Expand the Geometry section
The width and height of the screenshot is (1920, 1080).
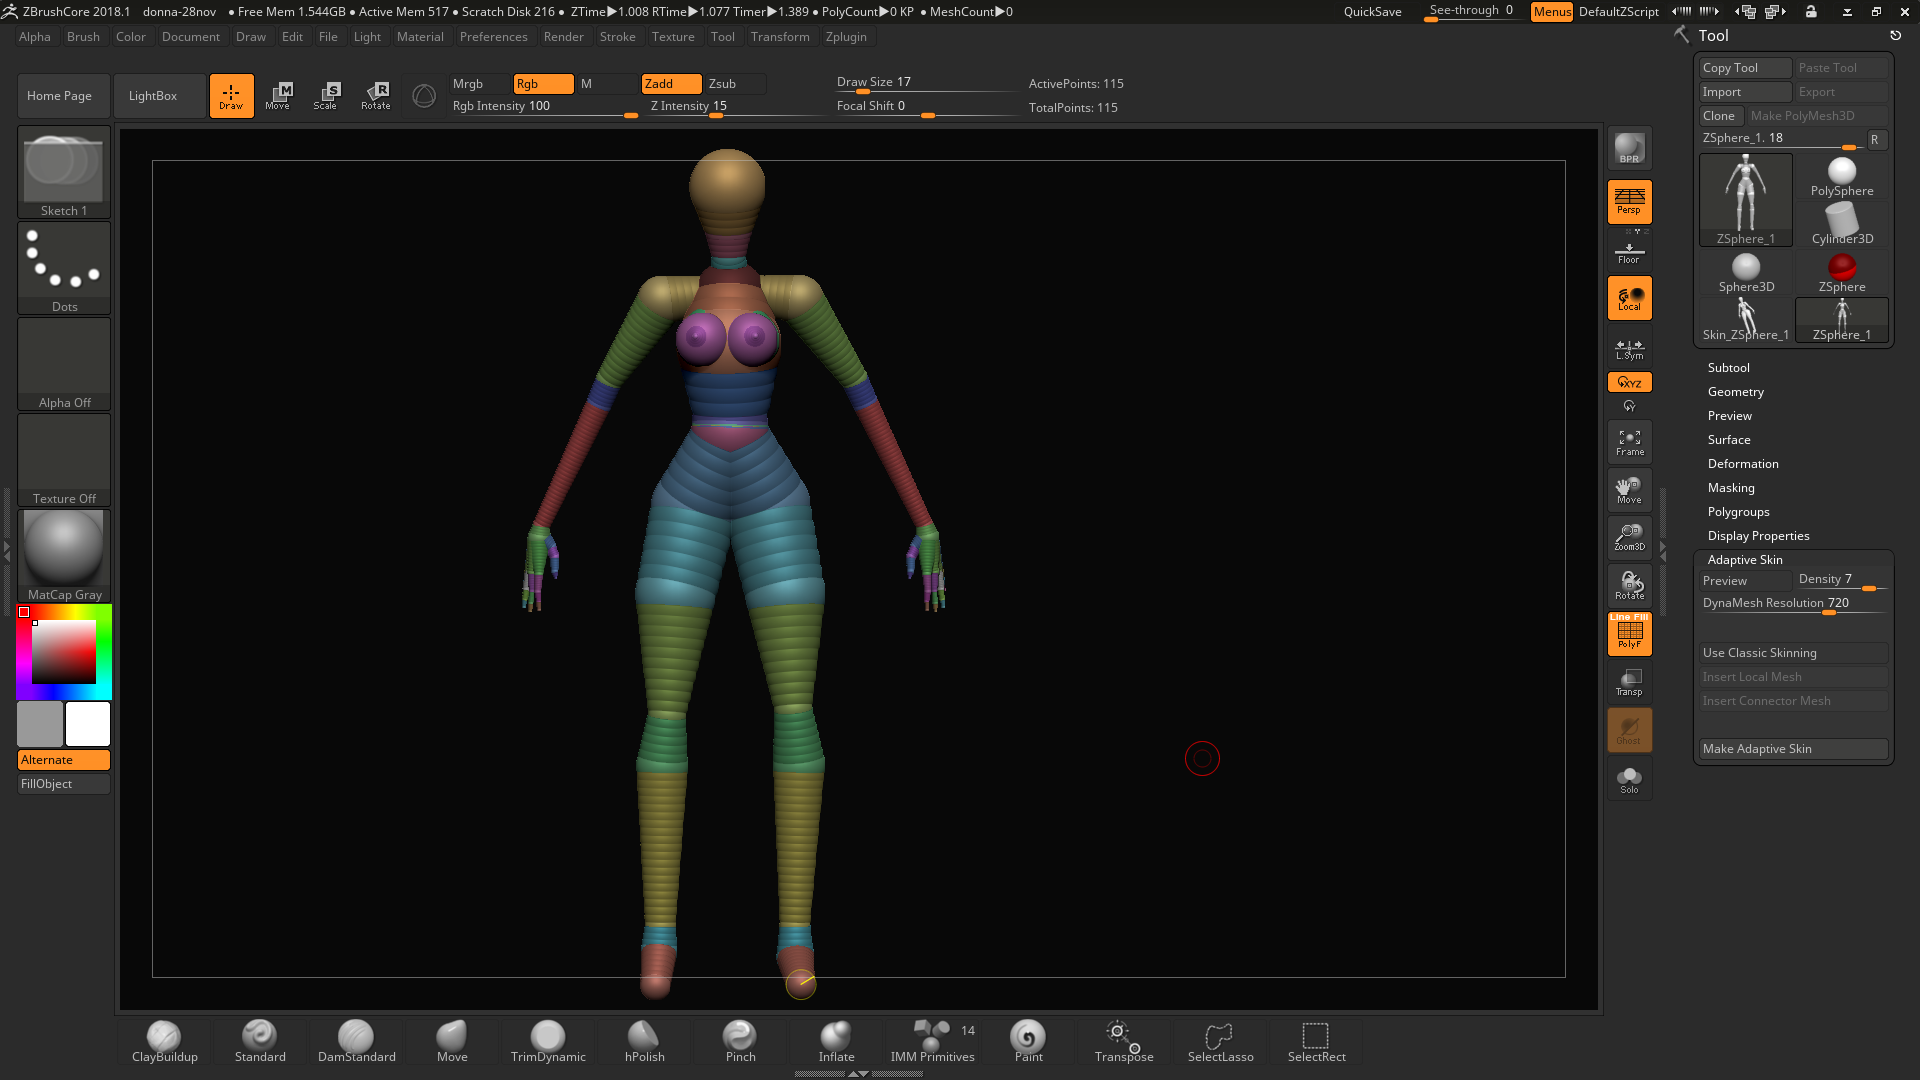(1735, 392)
